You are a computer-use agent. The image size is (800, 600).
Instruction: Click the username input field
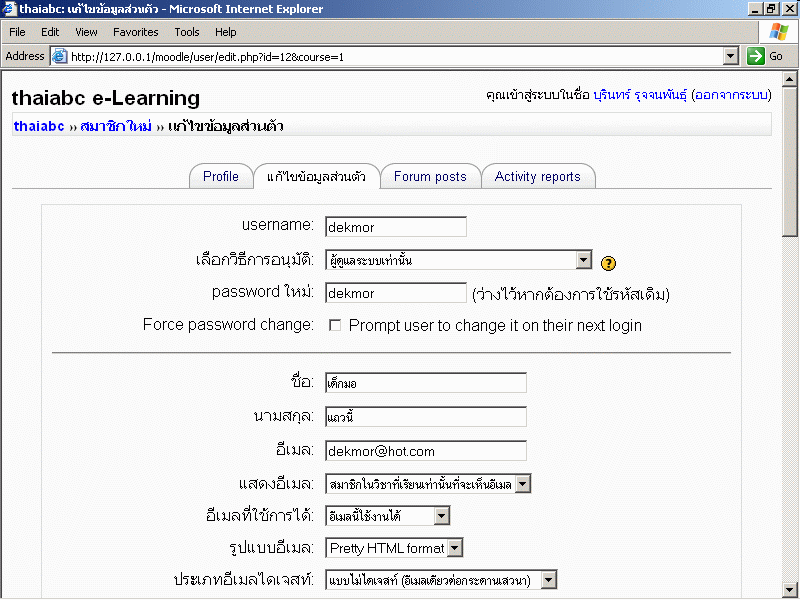(396, 227)
